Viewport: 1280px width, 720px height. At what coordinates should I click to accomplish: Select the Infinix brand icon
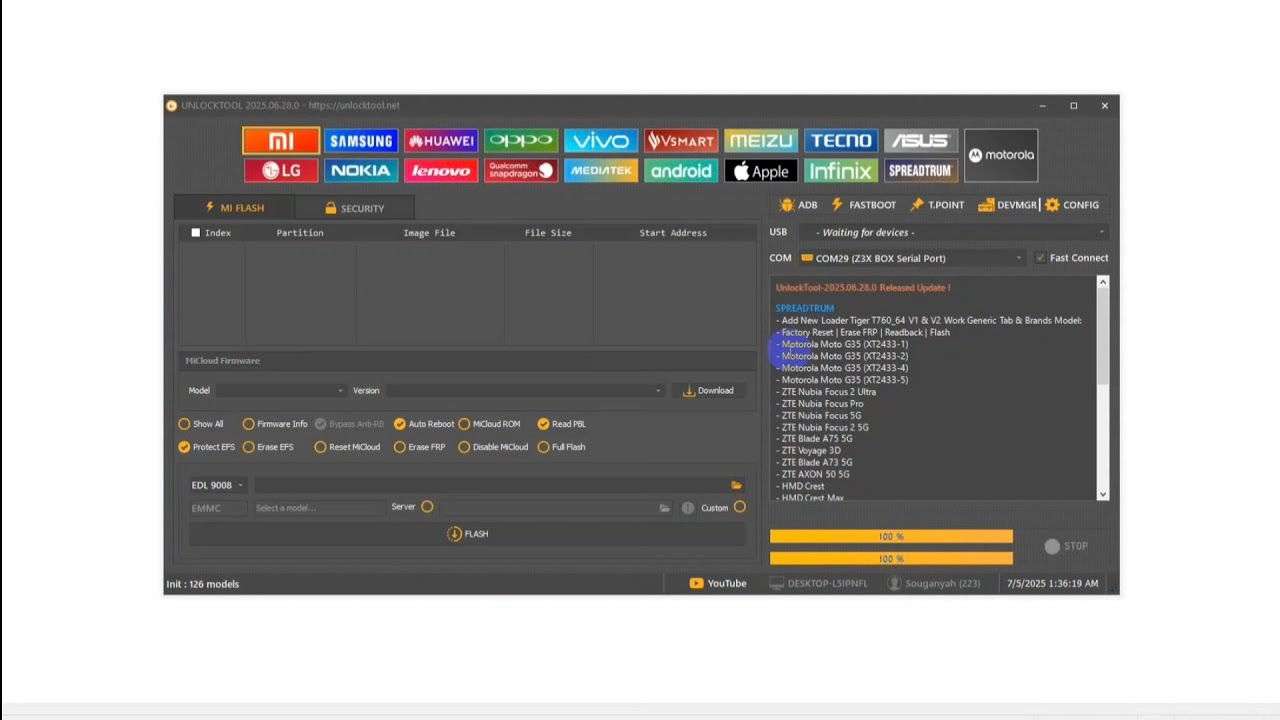tap(841, 171)
